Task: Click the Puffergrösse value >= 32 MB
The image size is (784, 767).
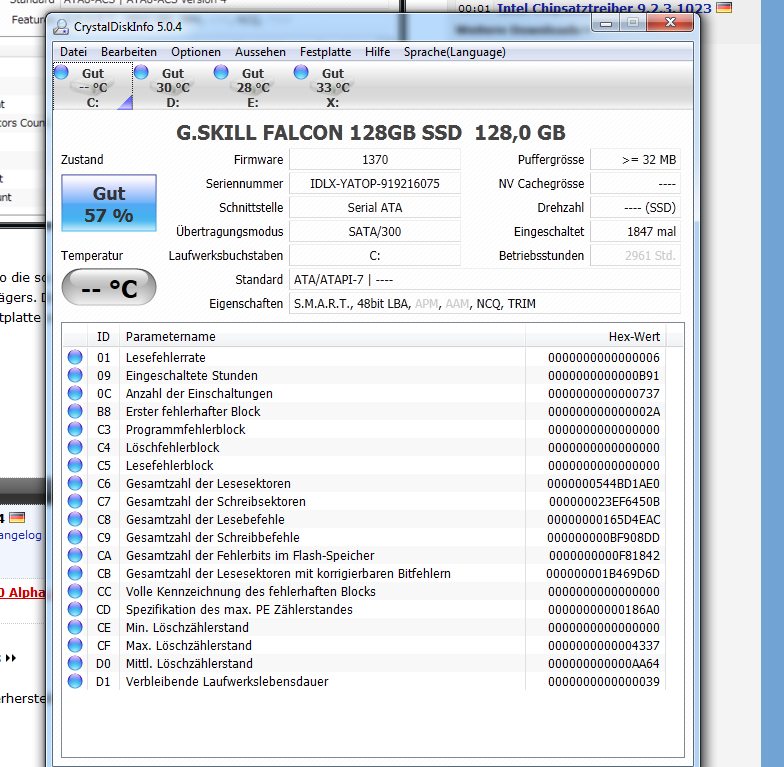Action: point(635,160)
